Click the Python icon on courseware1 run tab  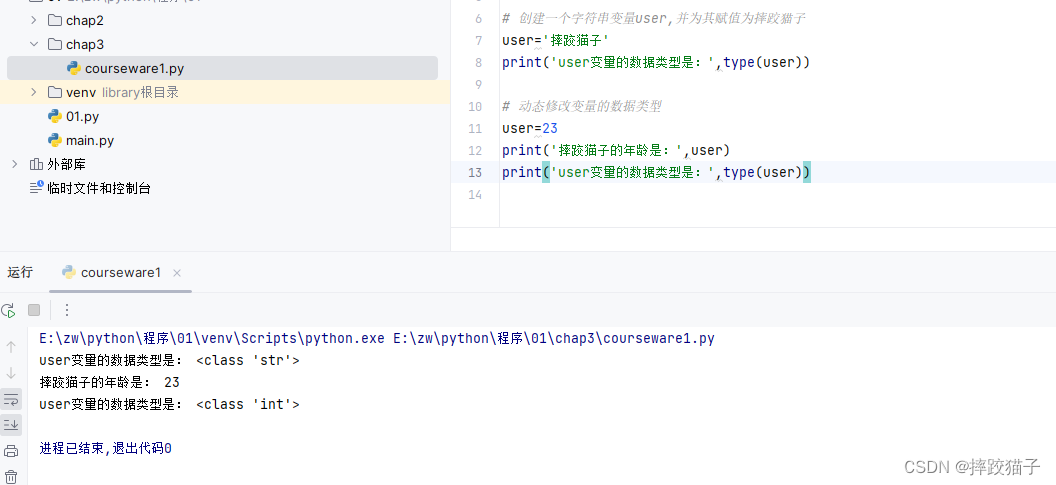[68, 272]
